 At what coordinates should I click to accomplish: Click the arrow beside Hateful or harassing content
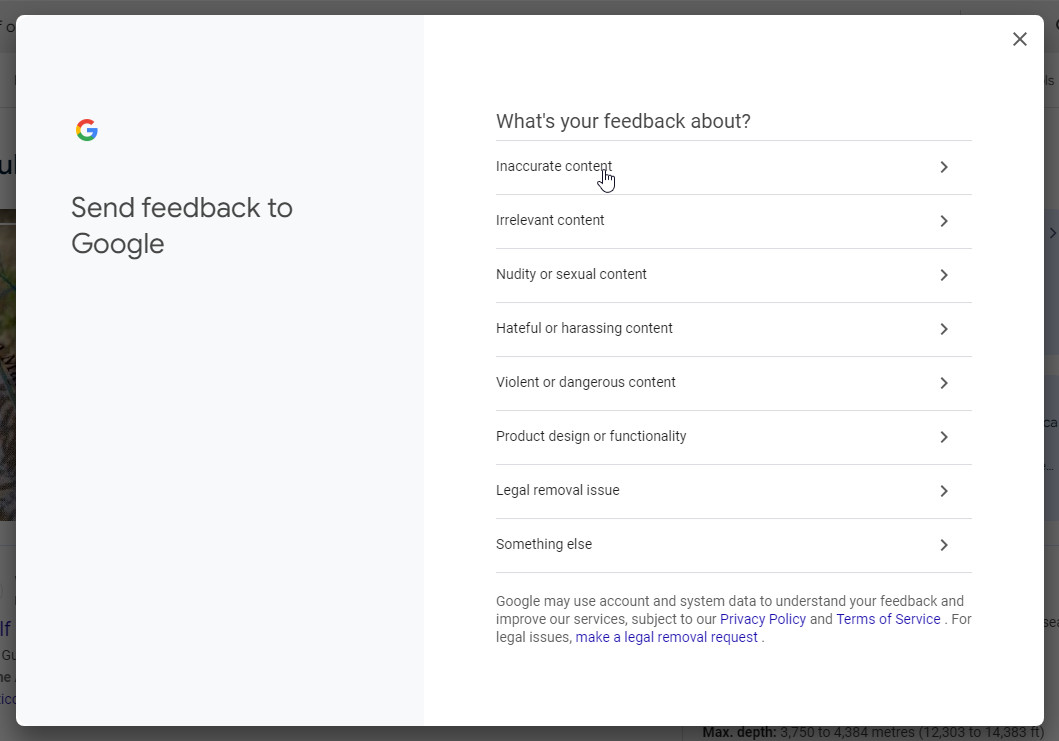[x=943, y=329]
